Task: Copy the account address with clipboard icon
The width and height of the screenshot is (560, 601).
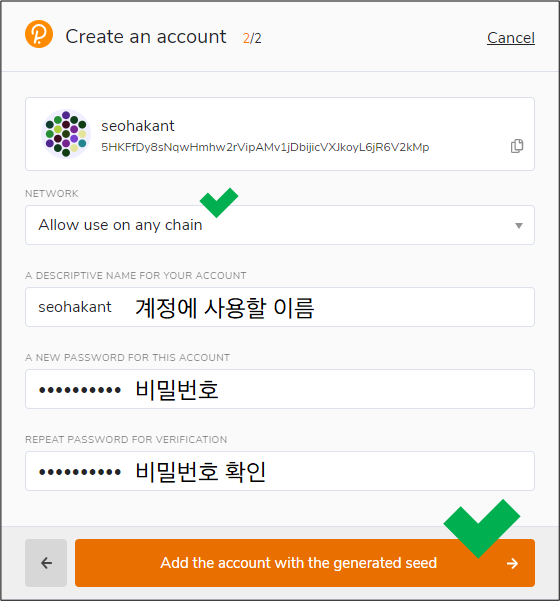Action: point(517,146)
